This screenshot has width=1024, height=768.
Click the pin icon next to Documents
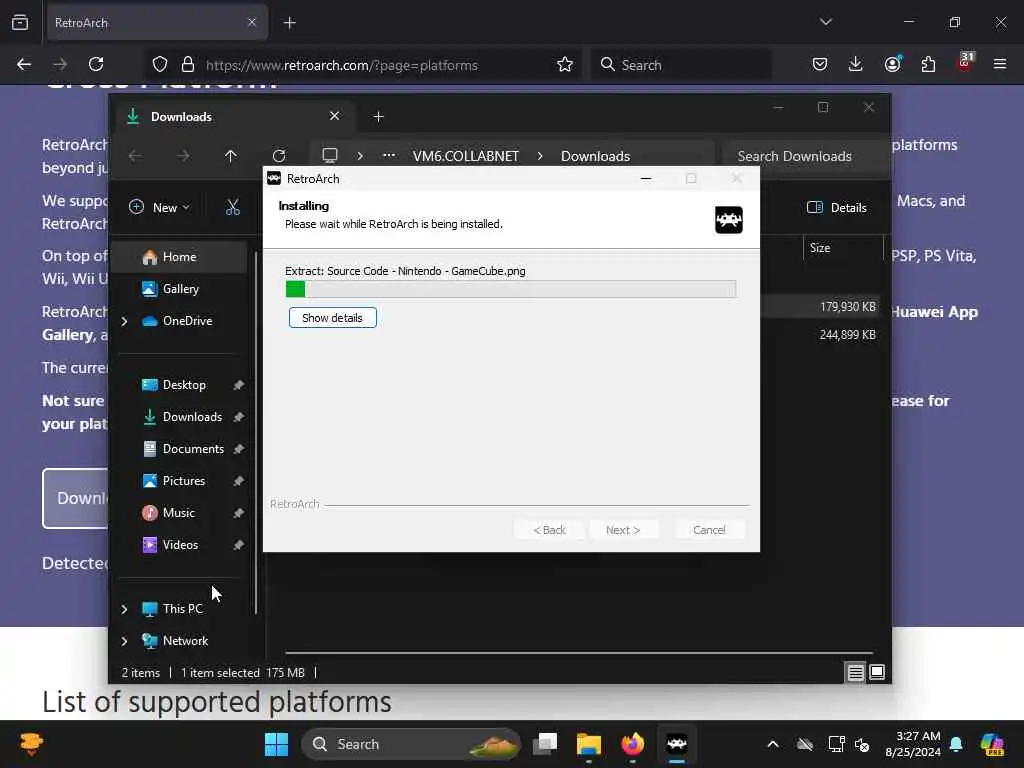click(238, 449)
